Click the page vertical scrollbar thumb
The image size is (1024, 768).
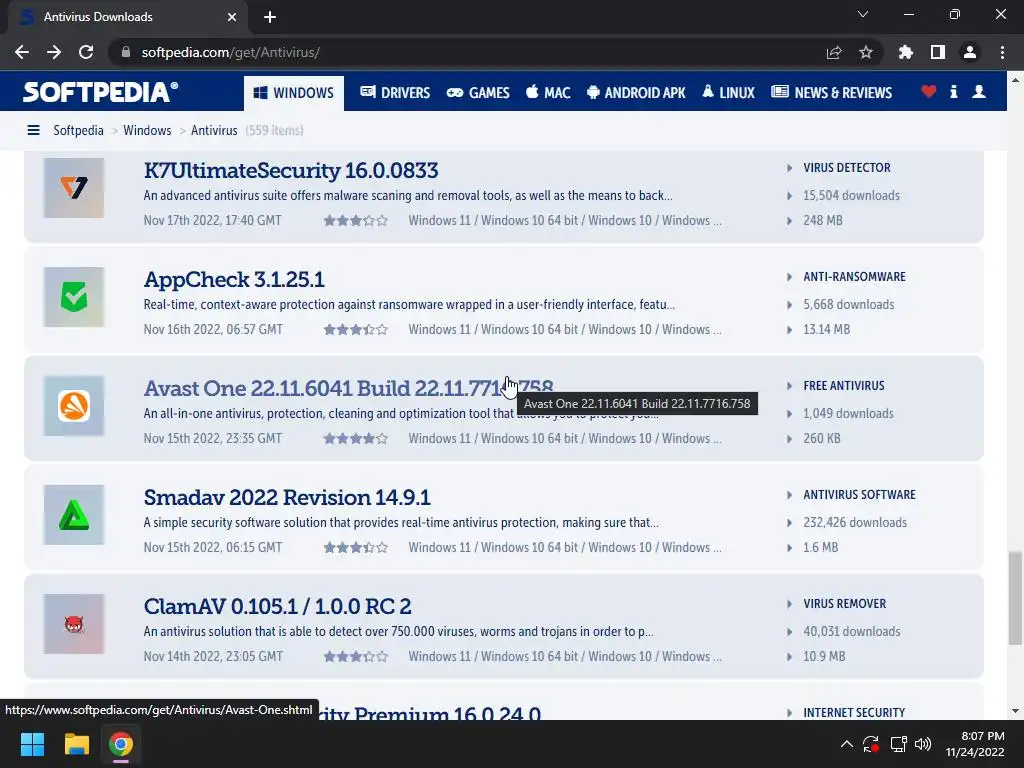click(1015, 598)
